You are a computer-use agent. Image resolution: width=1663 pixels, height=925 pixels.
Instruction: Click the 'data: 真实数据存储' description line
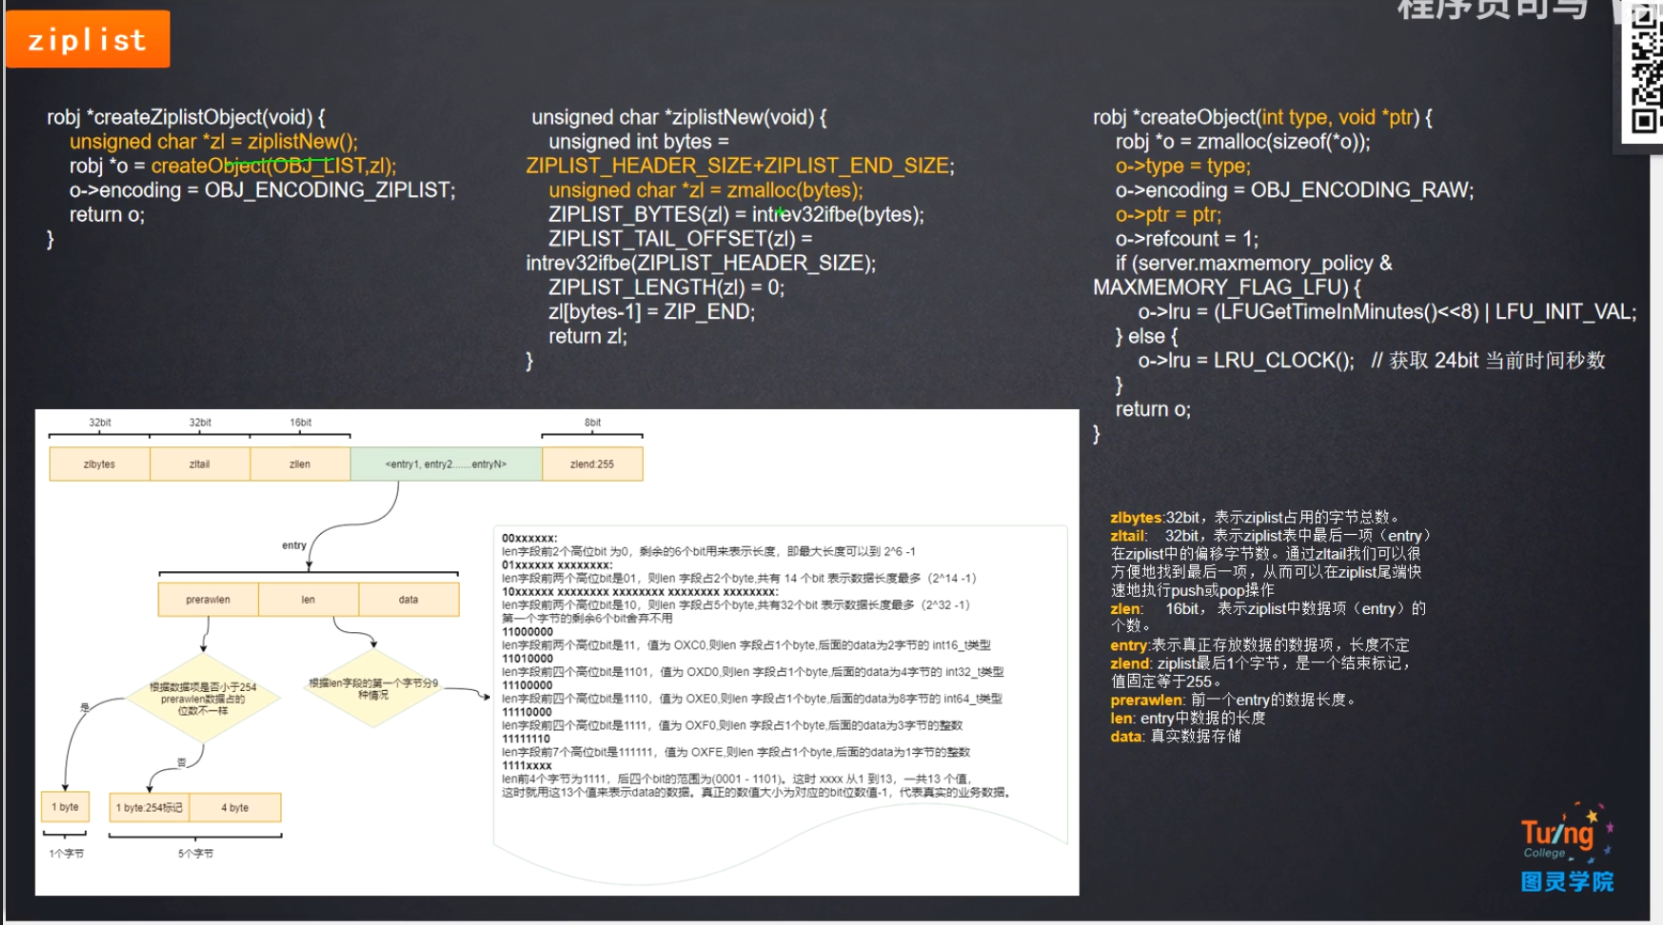click(1176, 736)
